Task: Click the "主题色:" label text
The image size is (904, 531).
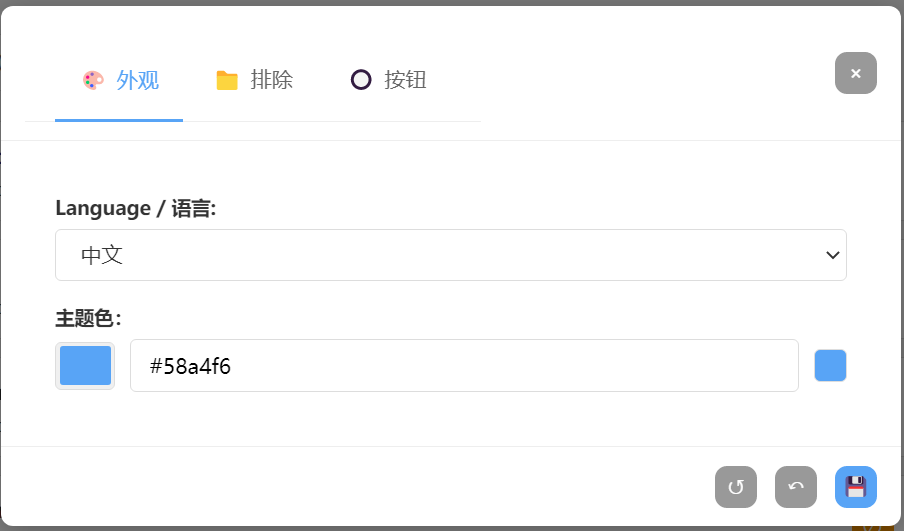Action: tap(88, 319)
